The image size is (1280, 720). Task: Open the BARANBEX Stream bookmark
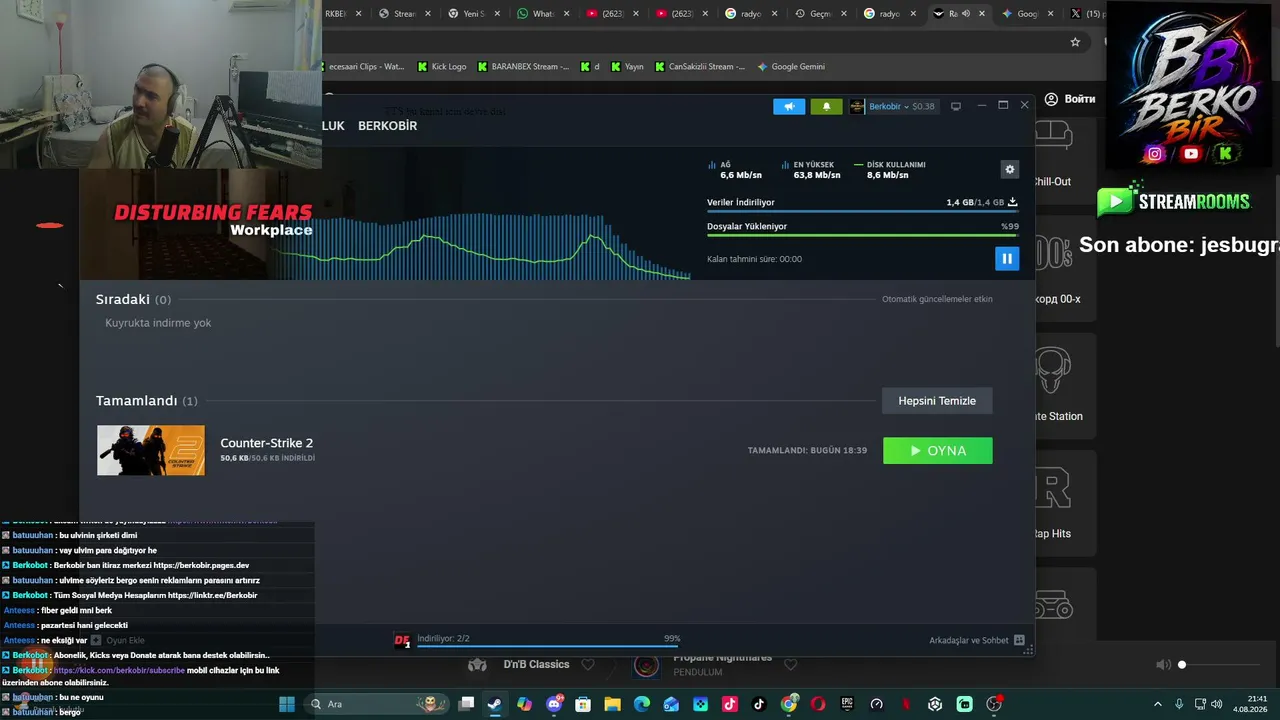pos(523,67)
